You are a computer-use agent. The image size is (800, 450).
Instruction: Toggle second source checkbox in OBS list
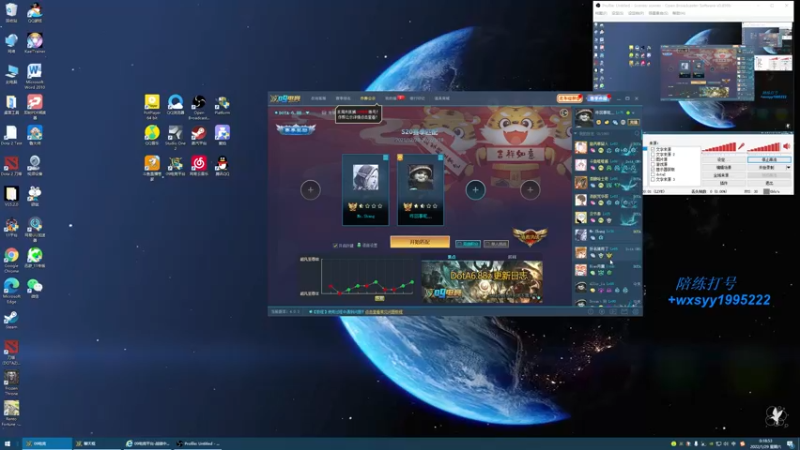pos(653,154)
